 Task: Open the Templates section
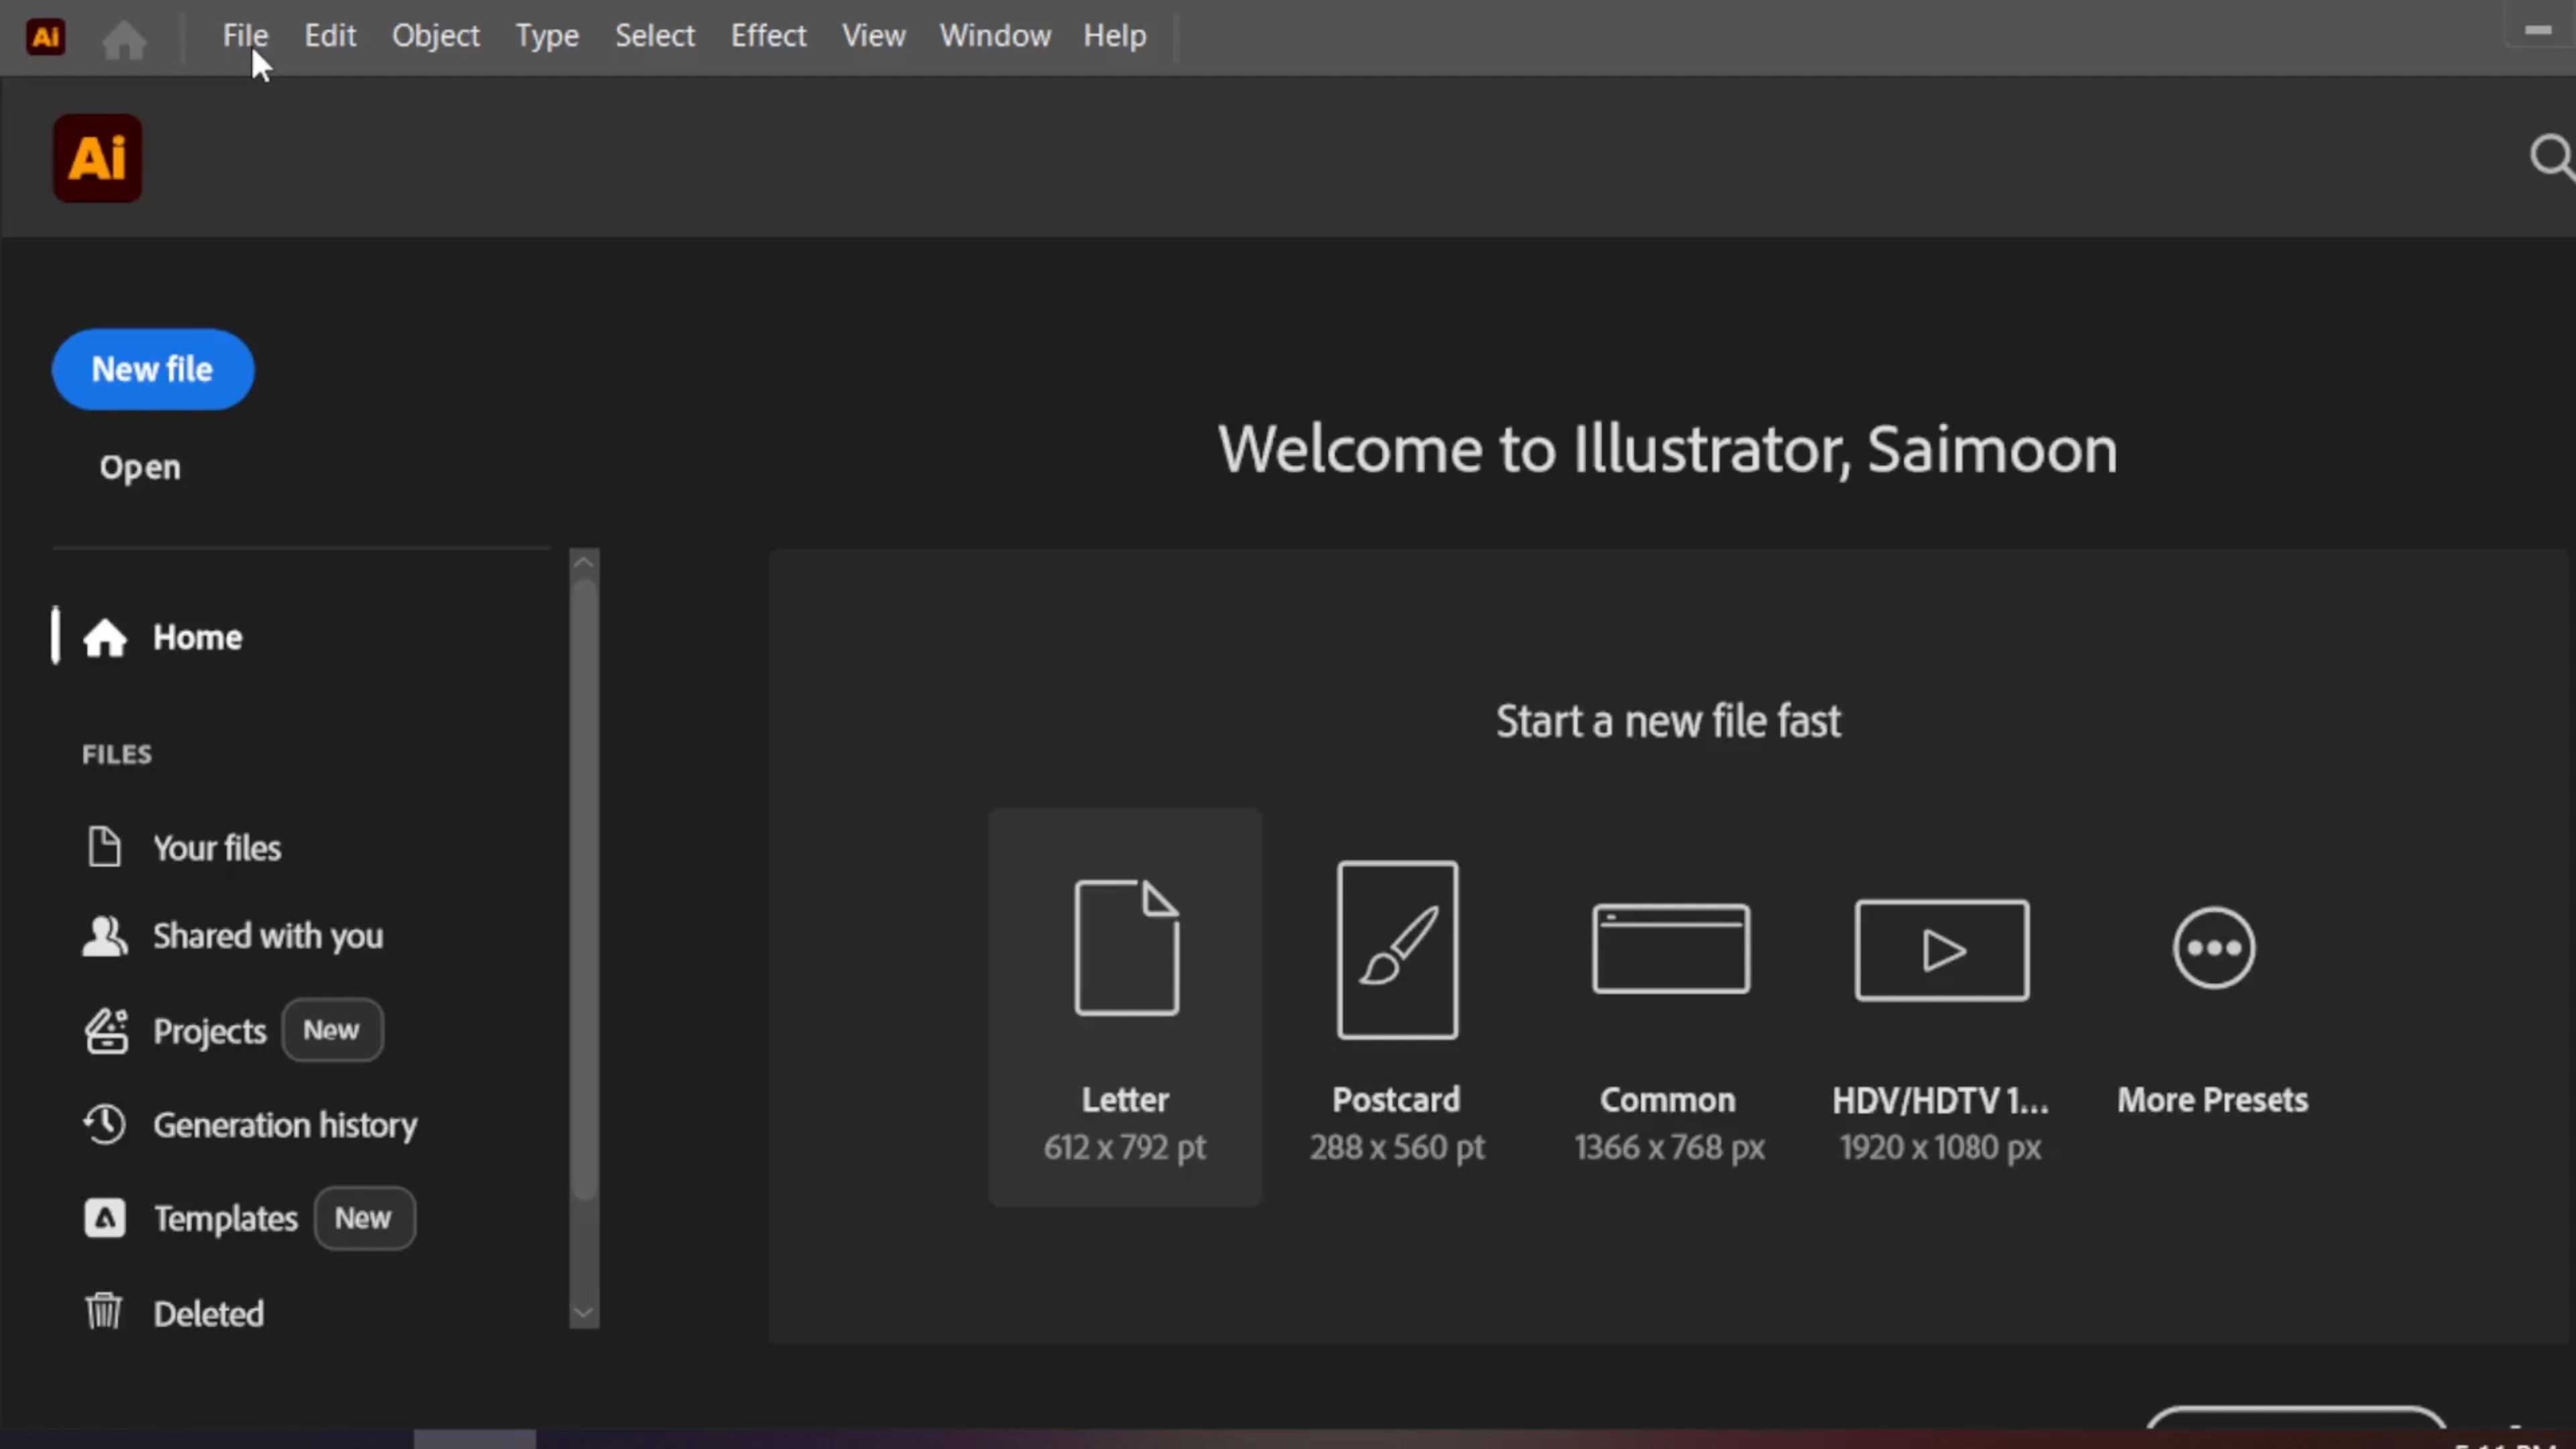226,1218
